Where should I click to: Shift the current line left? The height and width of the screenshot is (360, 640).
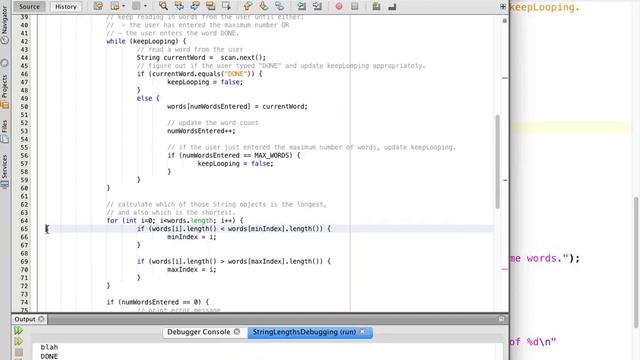pos(301,6)
